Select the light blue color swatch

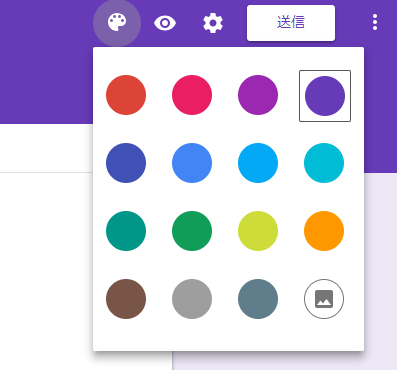click(x=258, y=163)
